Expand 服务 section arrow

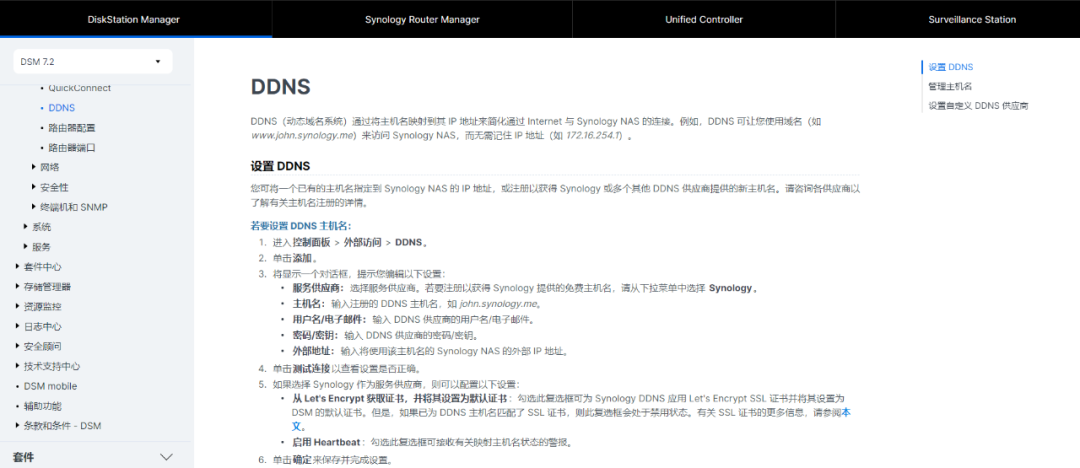[x=26, y=247]
